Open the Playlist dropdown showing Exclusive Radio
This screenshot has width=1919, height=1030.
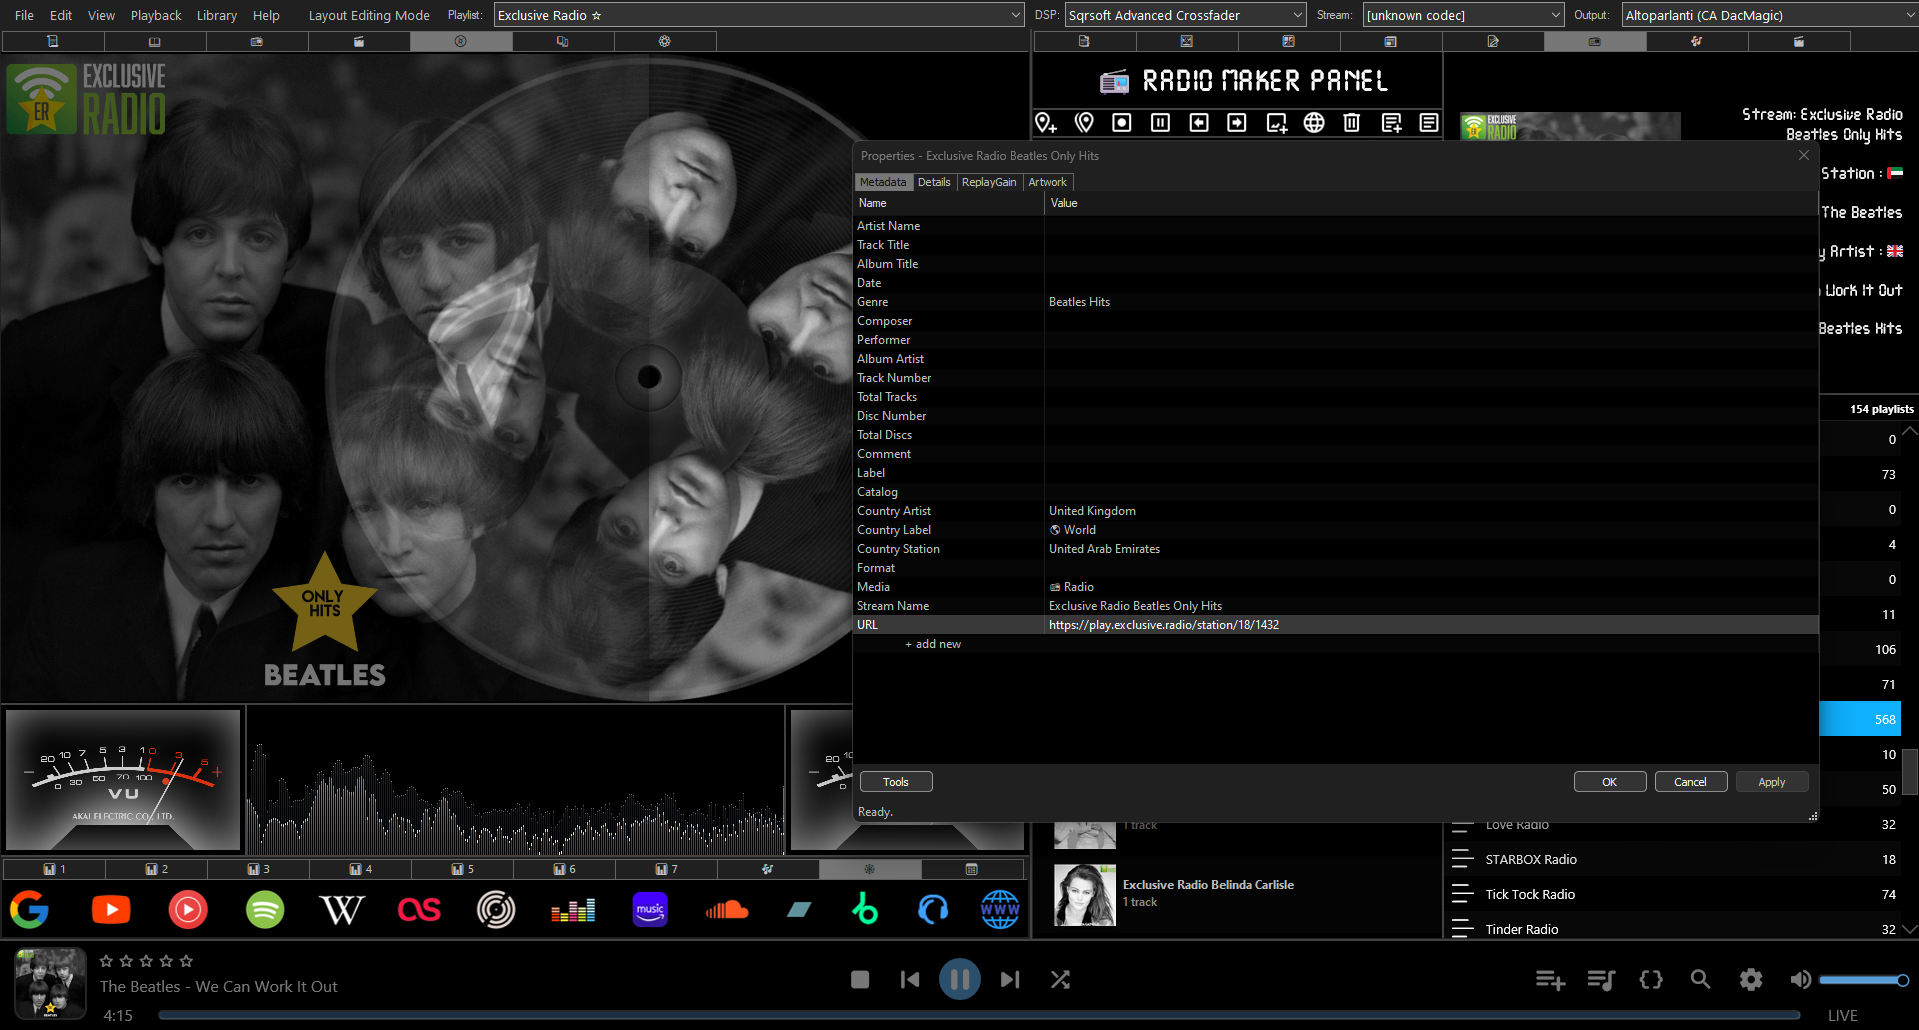(x=759, y=15)
